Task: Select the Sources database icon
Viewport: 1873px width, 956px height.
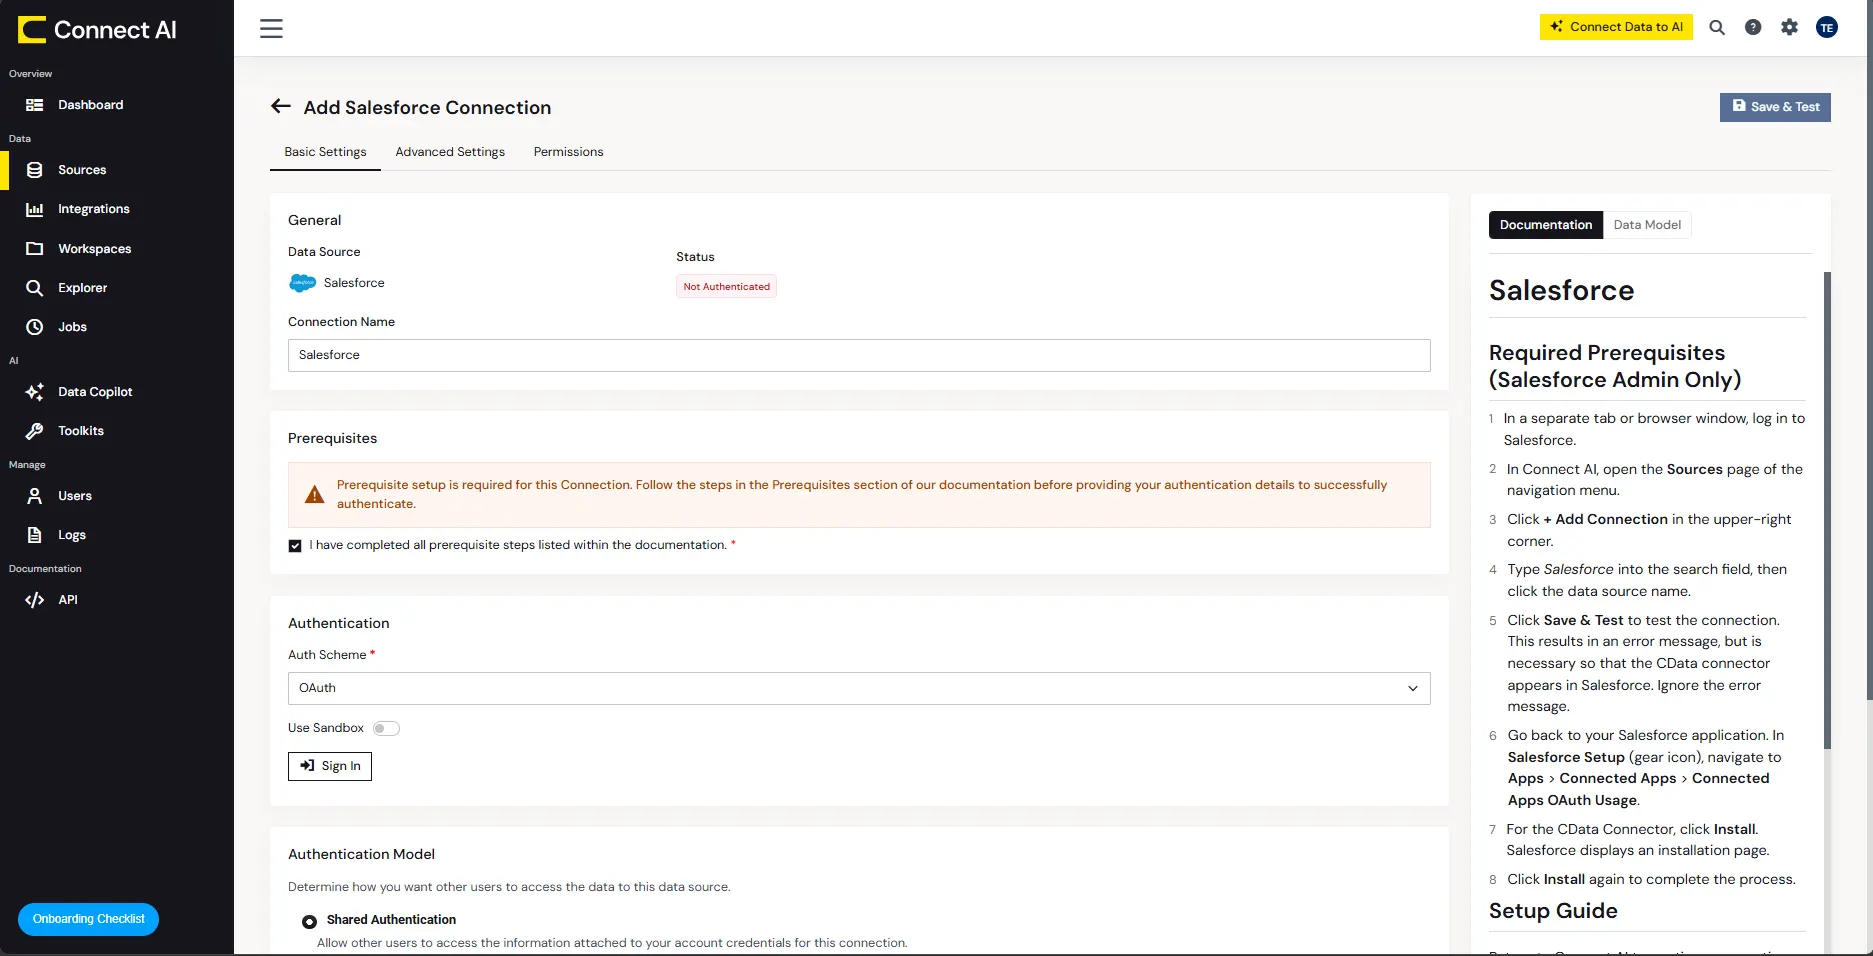Action: coord(35,170)
